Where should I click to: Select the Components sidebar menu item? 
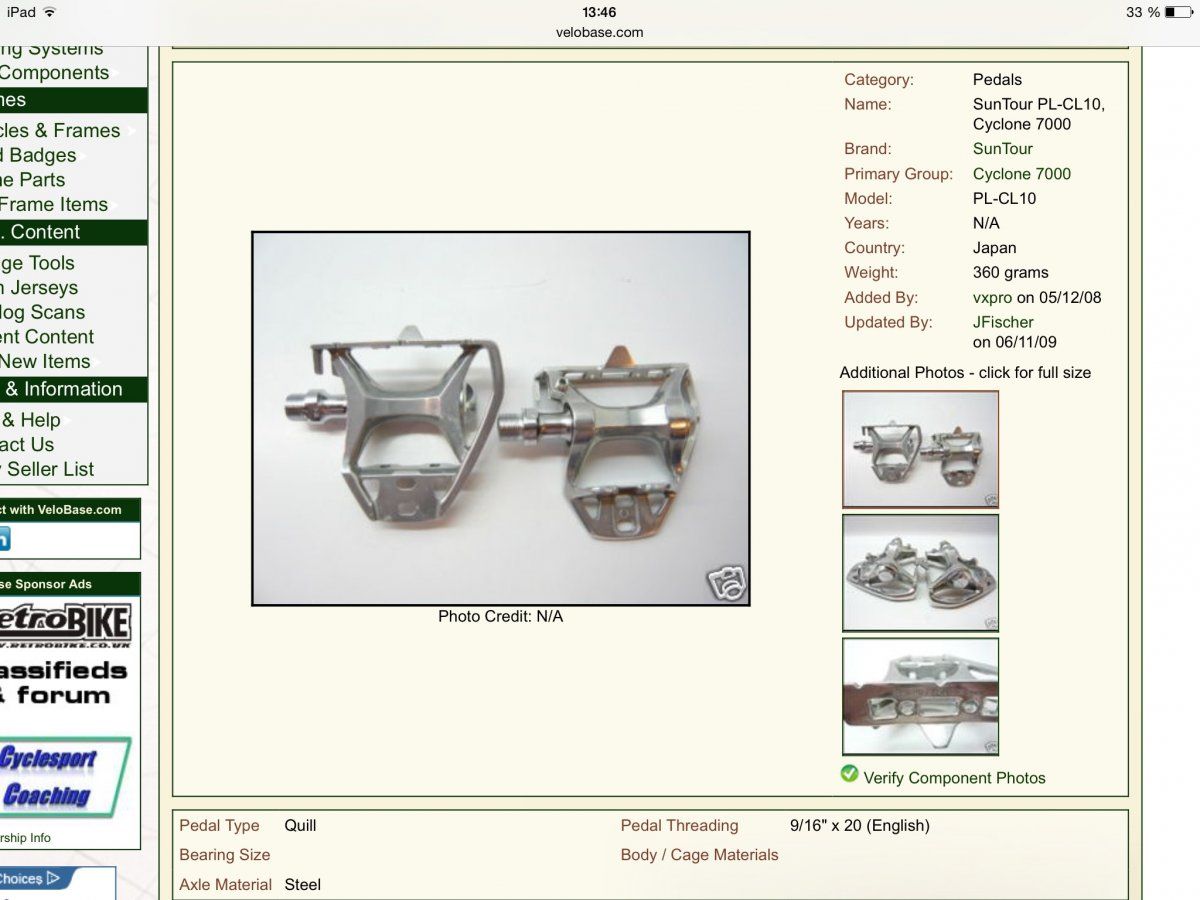(x=55, y=73)
